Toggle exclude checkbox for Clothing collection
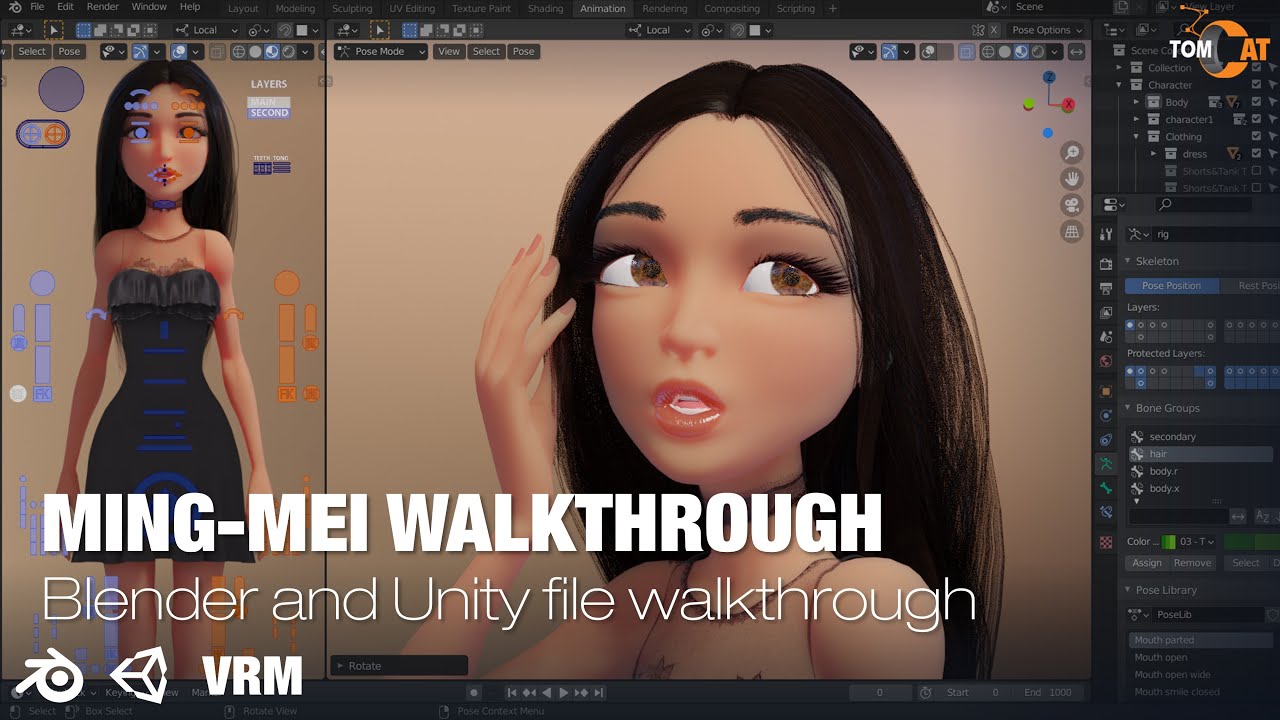 (x=1256, y=136)
